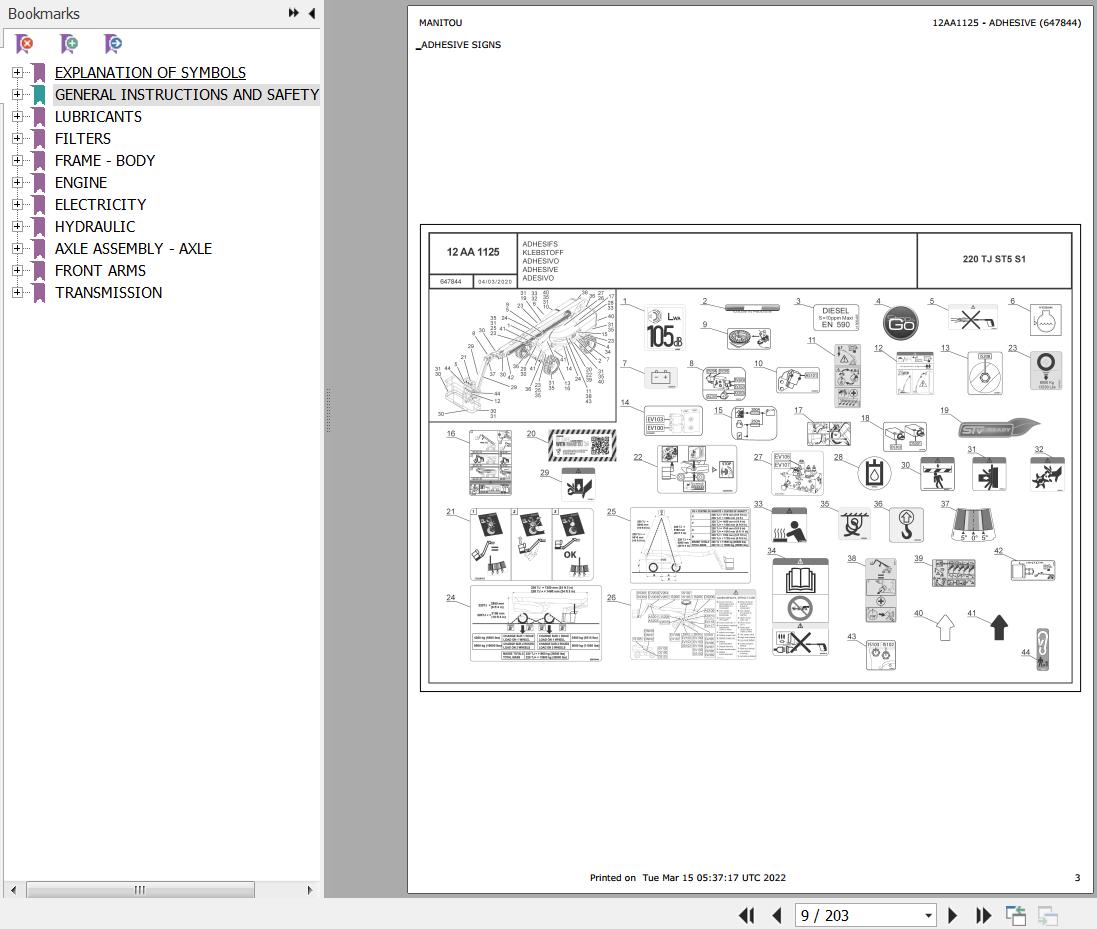Open the FRAME - BODY bookmark
Viewport: 1097px width, 929px height.
click(x=104, y=160)
